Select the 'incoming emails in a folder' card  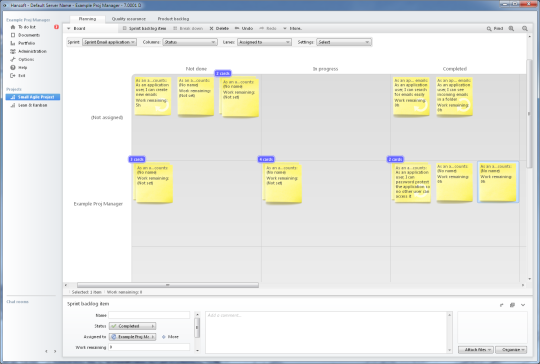(x=454, y=96)
